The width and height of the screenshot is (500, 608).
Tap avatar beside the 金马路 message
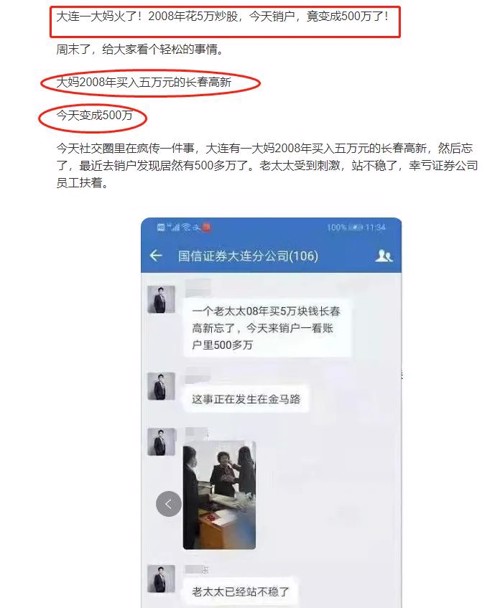coord(161,386)
